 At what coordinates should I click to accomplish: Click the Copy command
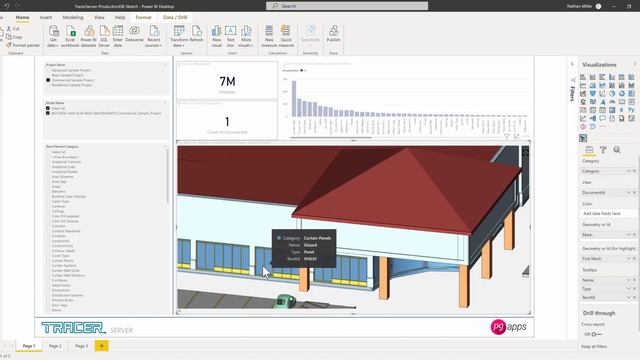tap(14, 37)
